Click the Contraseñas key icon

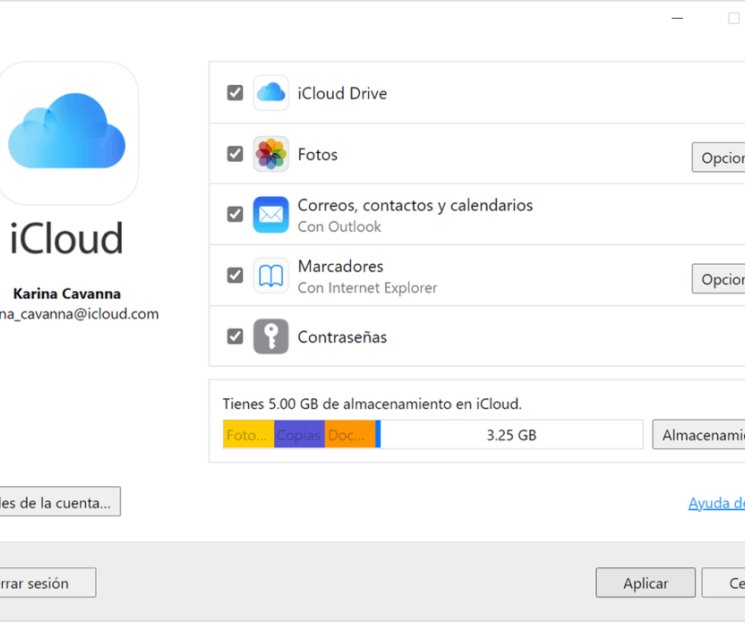271,336
